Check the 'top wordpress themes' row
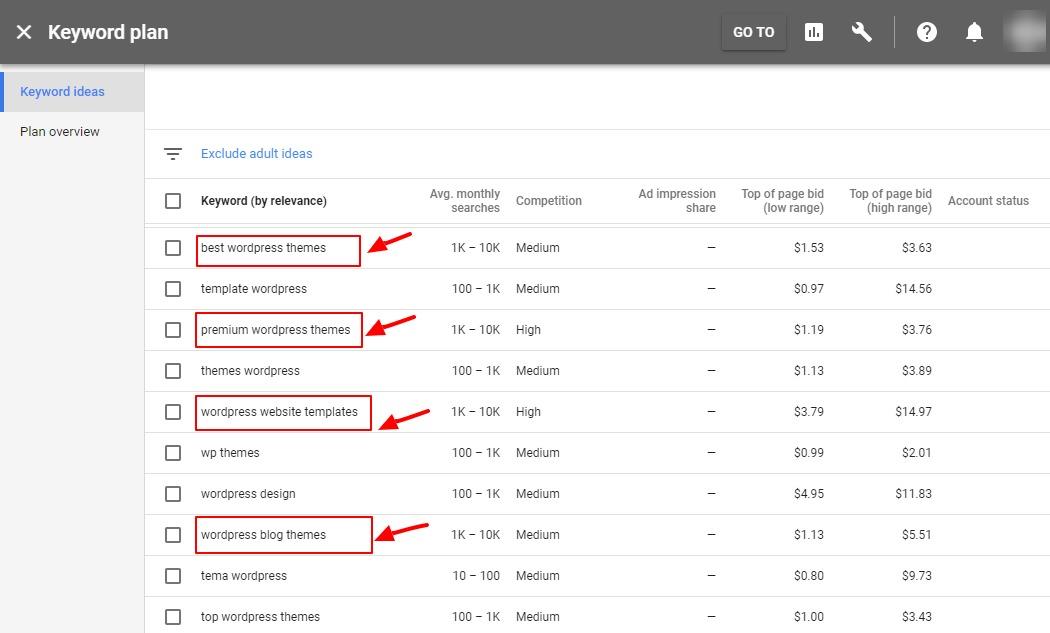The image size is (1050, 633). tap(173, 617)
